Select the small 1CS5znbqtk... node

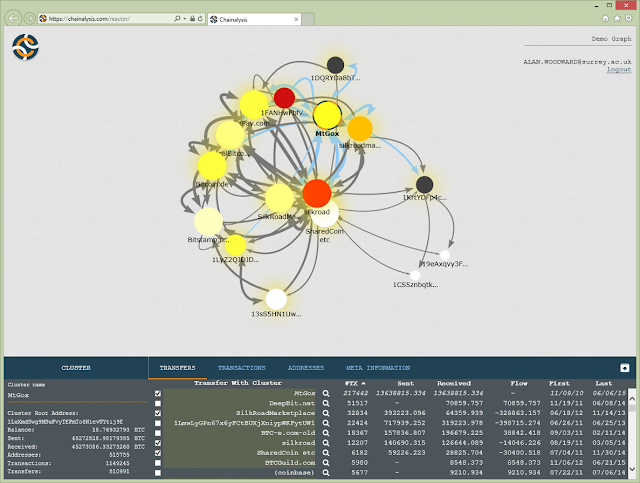[415, 275]
